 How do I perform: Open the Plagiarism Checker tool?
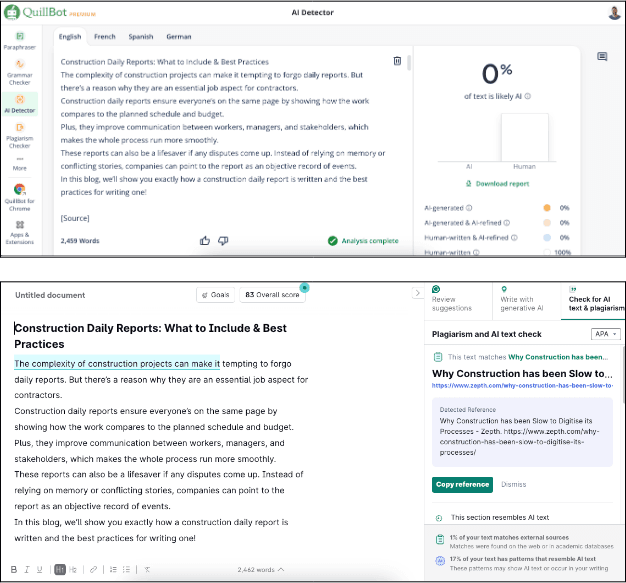point(20,136)
